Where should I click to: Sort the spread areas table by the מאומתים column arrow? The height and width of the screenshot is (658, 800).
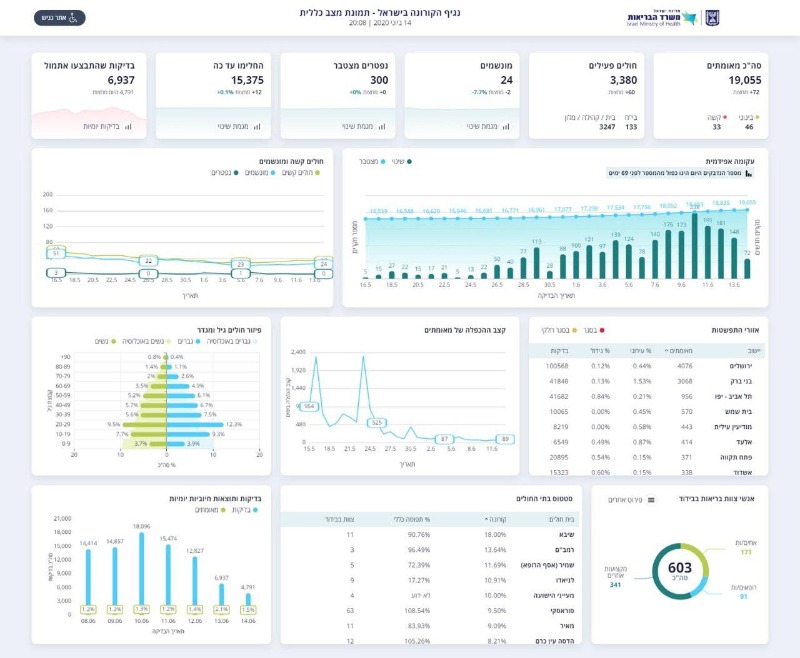pyautogui.click(x=666, y=351)
